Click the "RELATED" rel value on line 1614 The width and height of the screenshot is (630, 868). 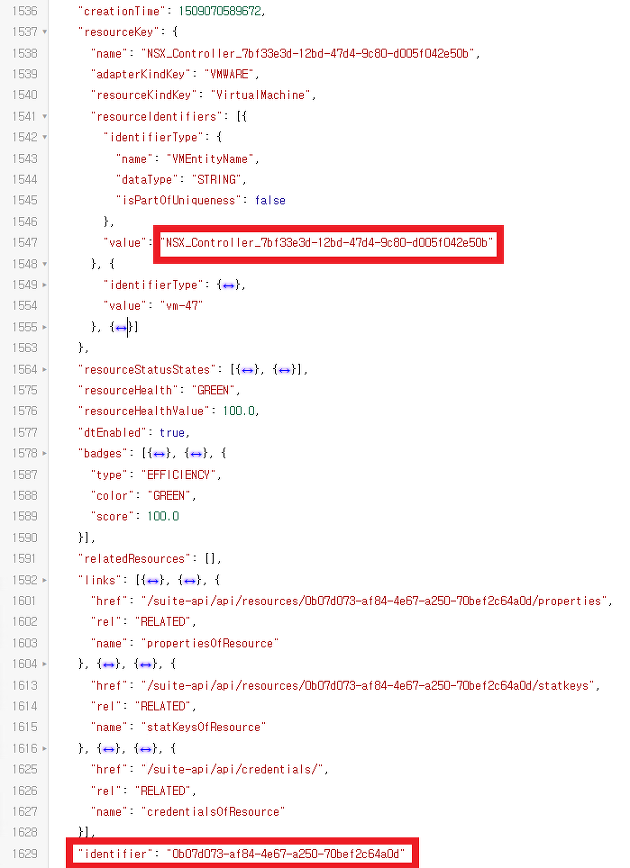pos(163,707)
